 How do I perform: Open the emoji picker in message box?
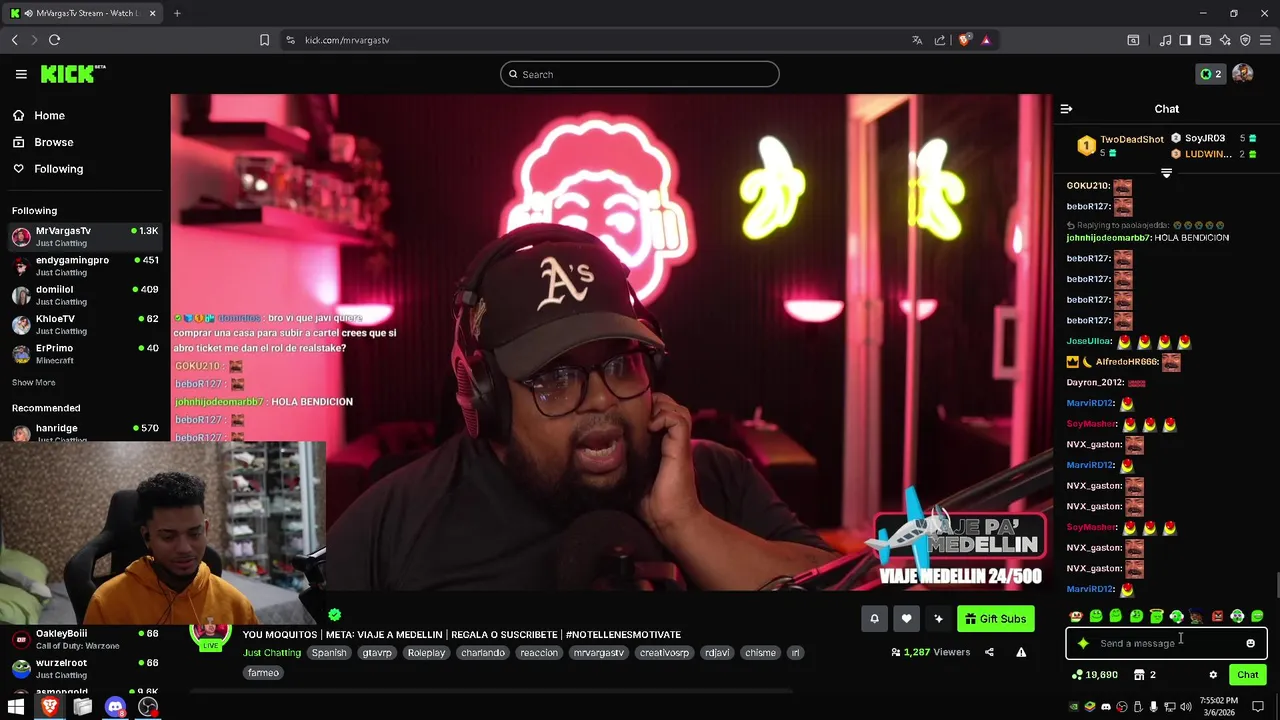tap(1250, 643)
